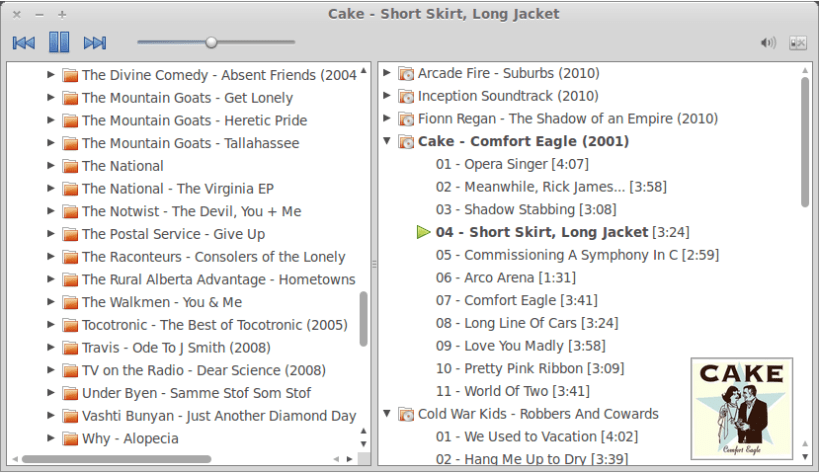Expand The Mountain Goats - Get Lonely folder
The image size is (819, 474).
coord(51,97)
